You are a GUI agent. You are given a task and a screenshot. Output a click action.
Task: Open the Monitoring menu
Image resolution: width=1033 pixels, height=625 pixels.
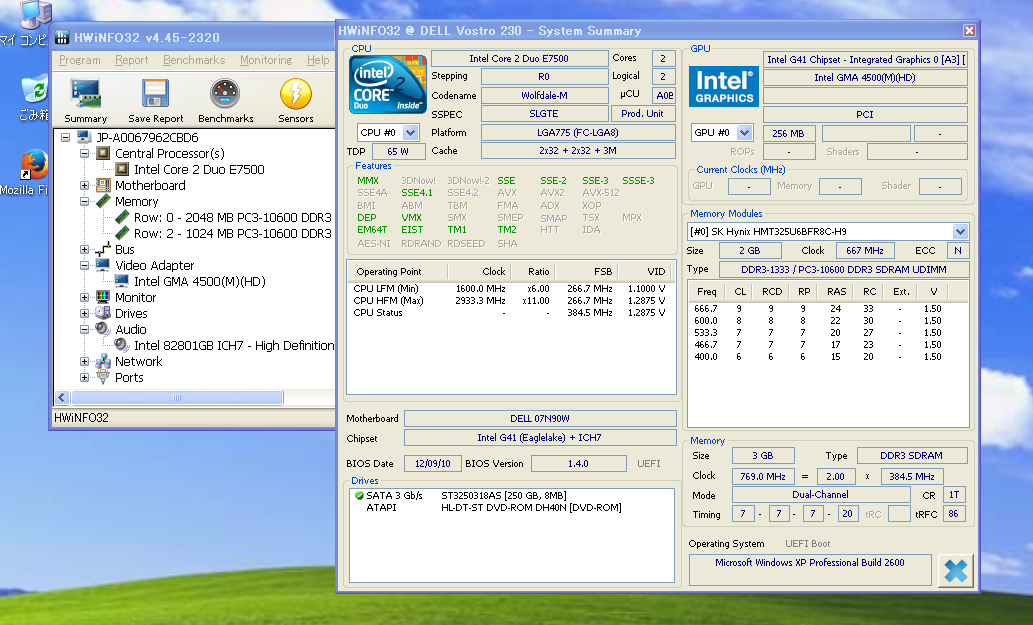[265, 60]
